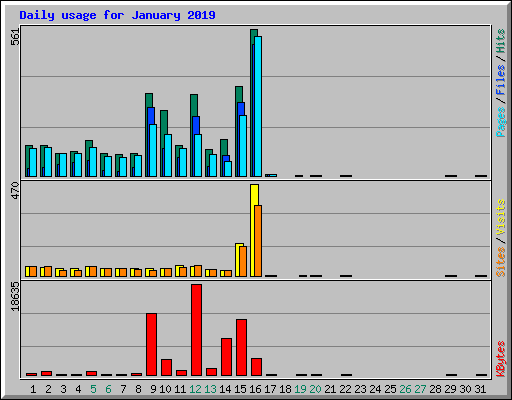Click day 18 on the x-axis
Viewport: 512px width, 400px height.
pyautogui.click(x=285, y=389)
